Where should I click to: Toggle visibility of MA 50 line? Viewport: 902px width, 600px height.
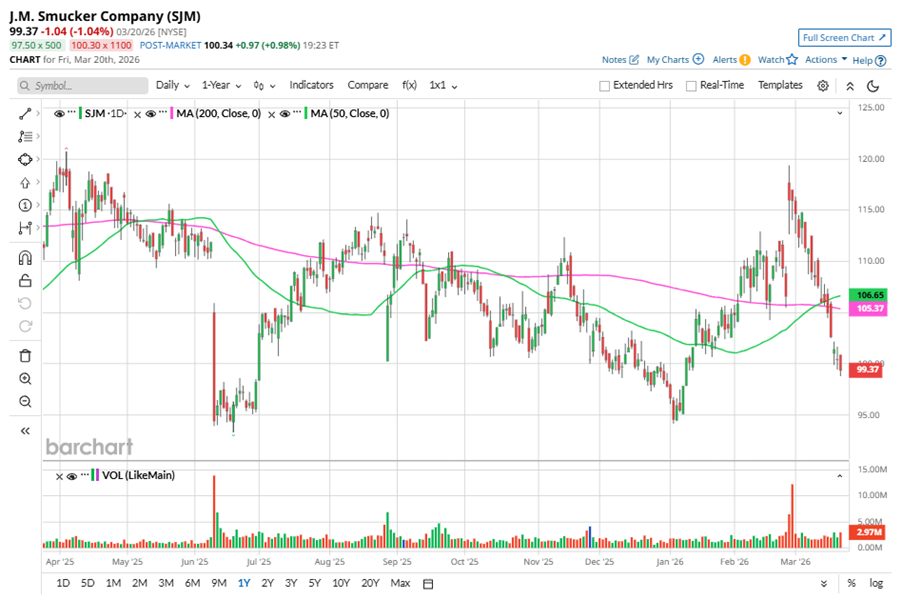(285, 114)
